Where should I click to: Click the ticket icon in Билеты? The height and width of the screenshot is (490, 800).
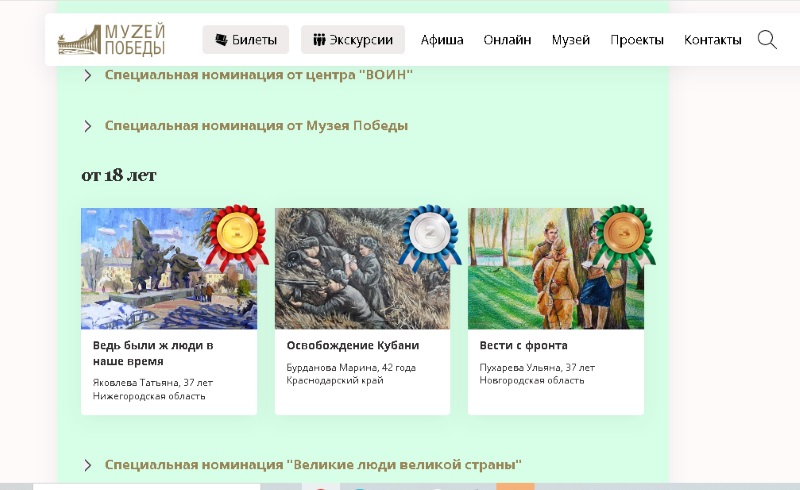[221, 39]
